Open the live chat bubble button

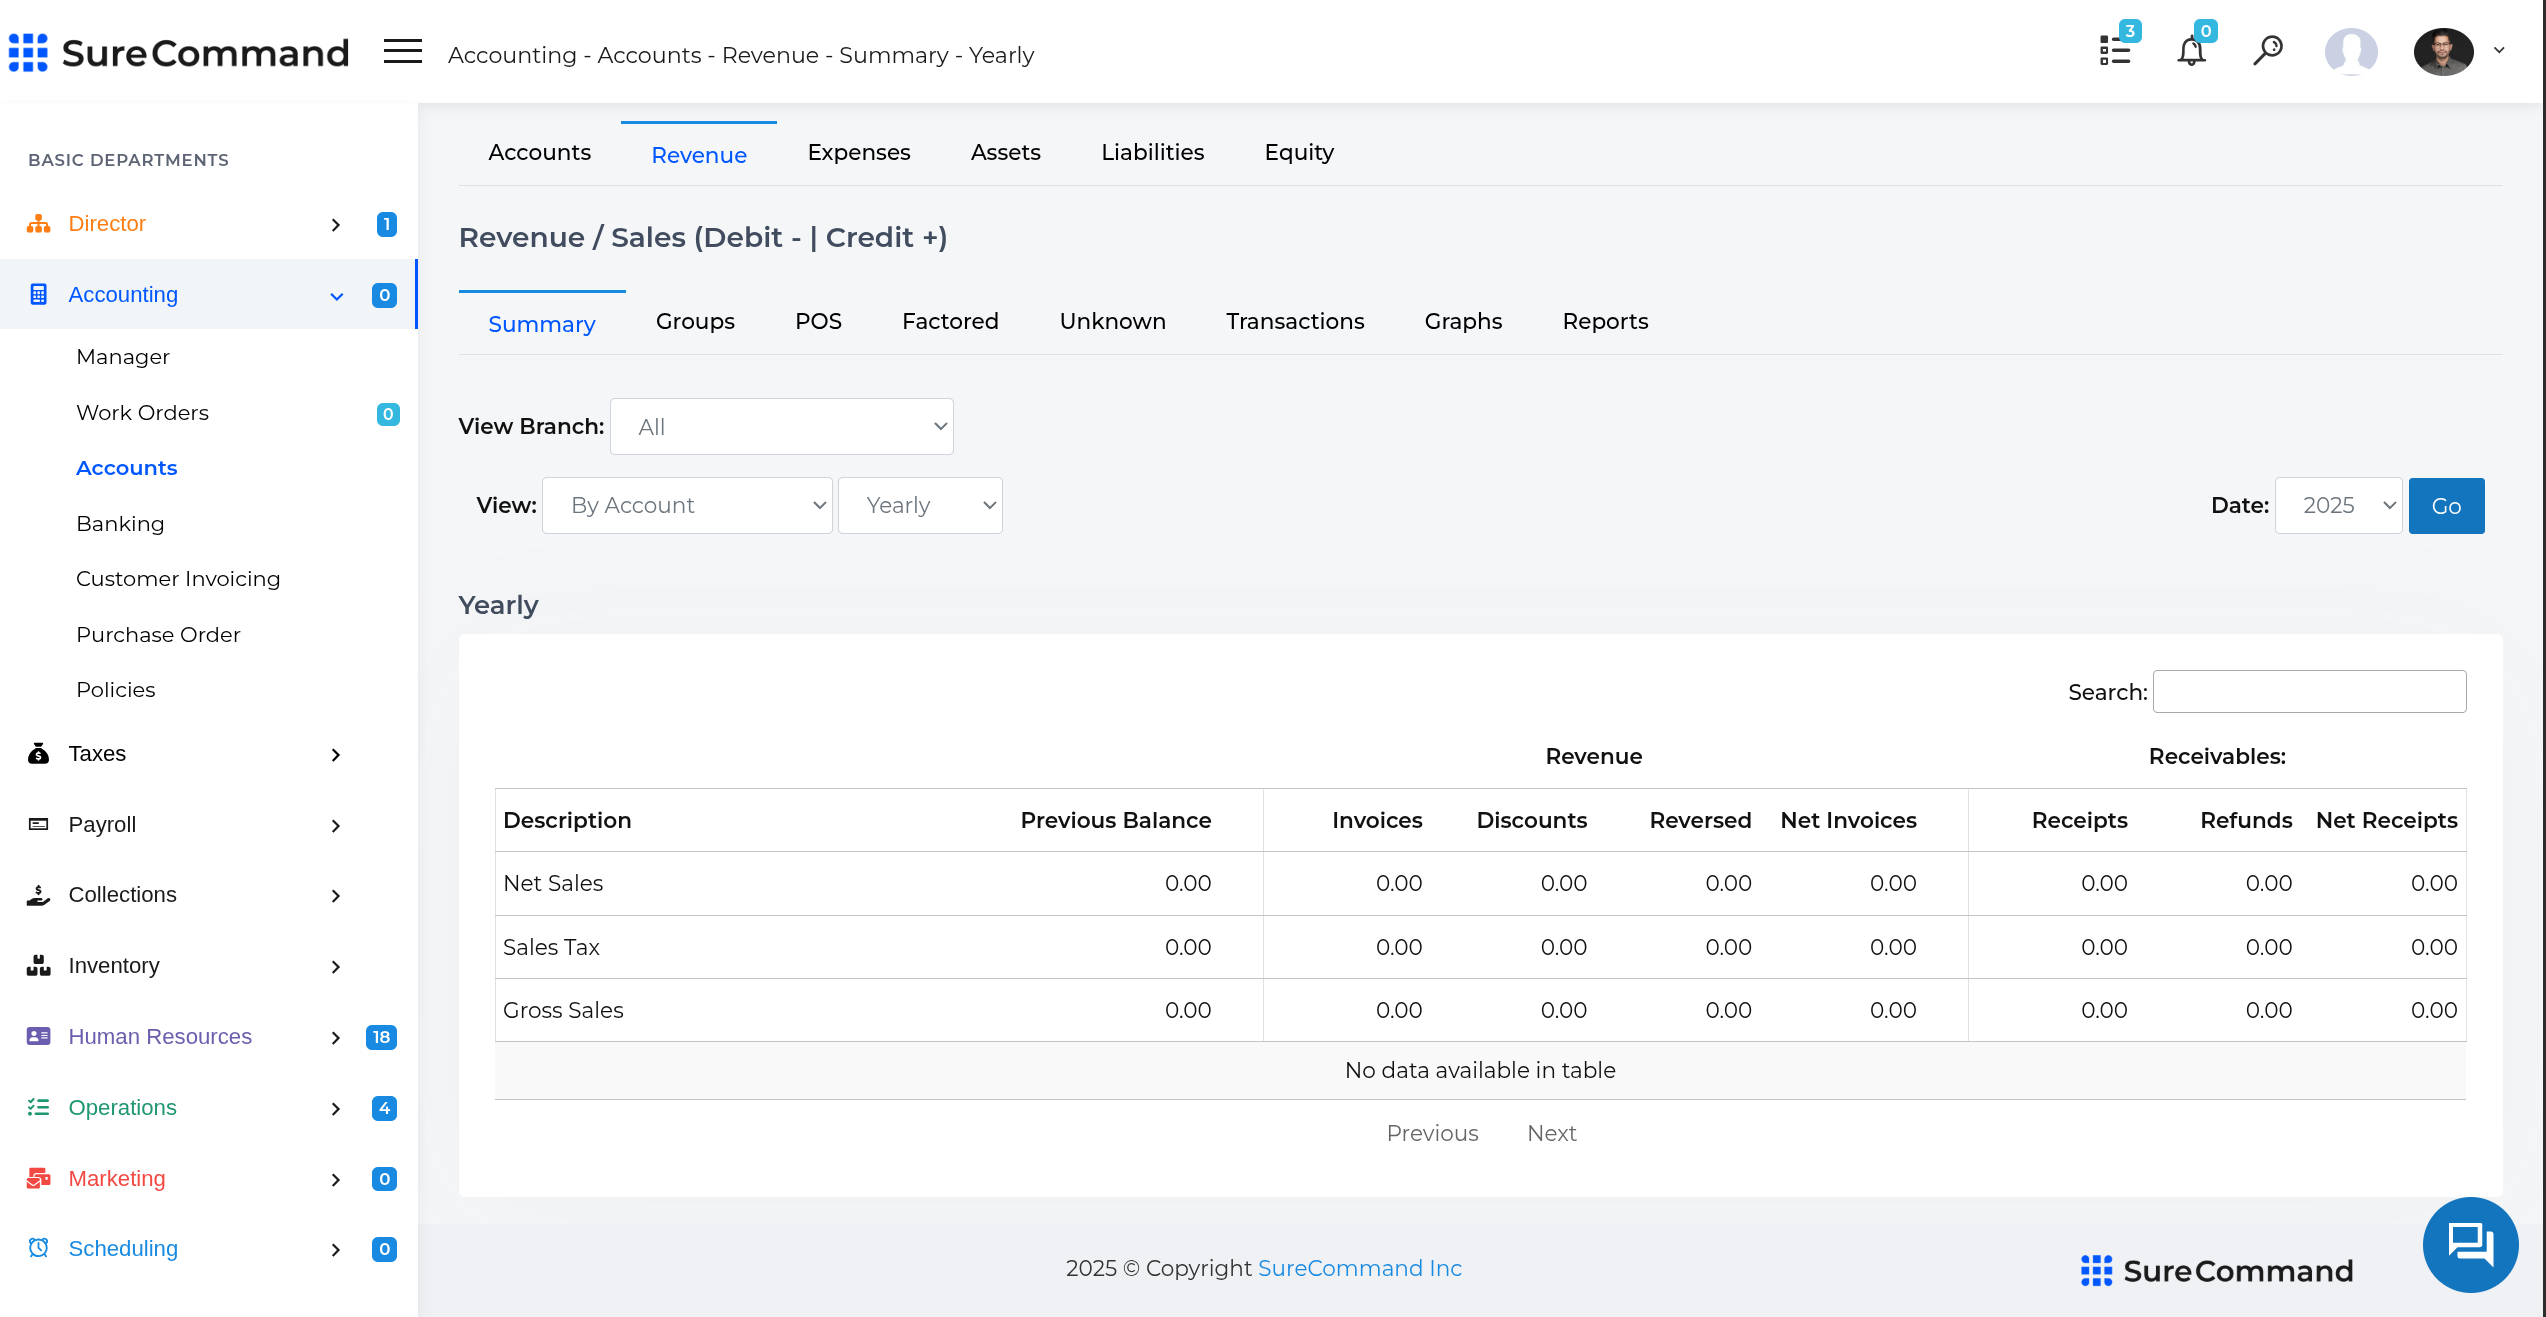pos(2469,1244)
